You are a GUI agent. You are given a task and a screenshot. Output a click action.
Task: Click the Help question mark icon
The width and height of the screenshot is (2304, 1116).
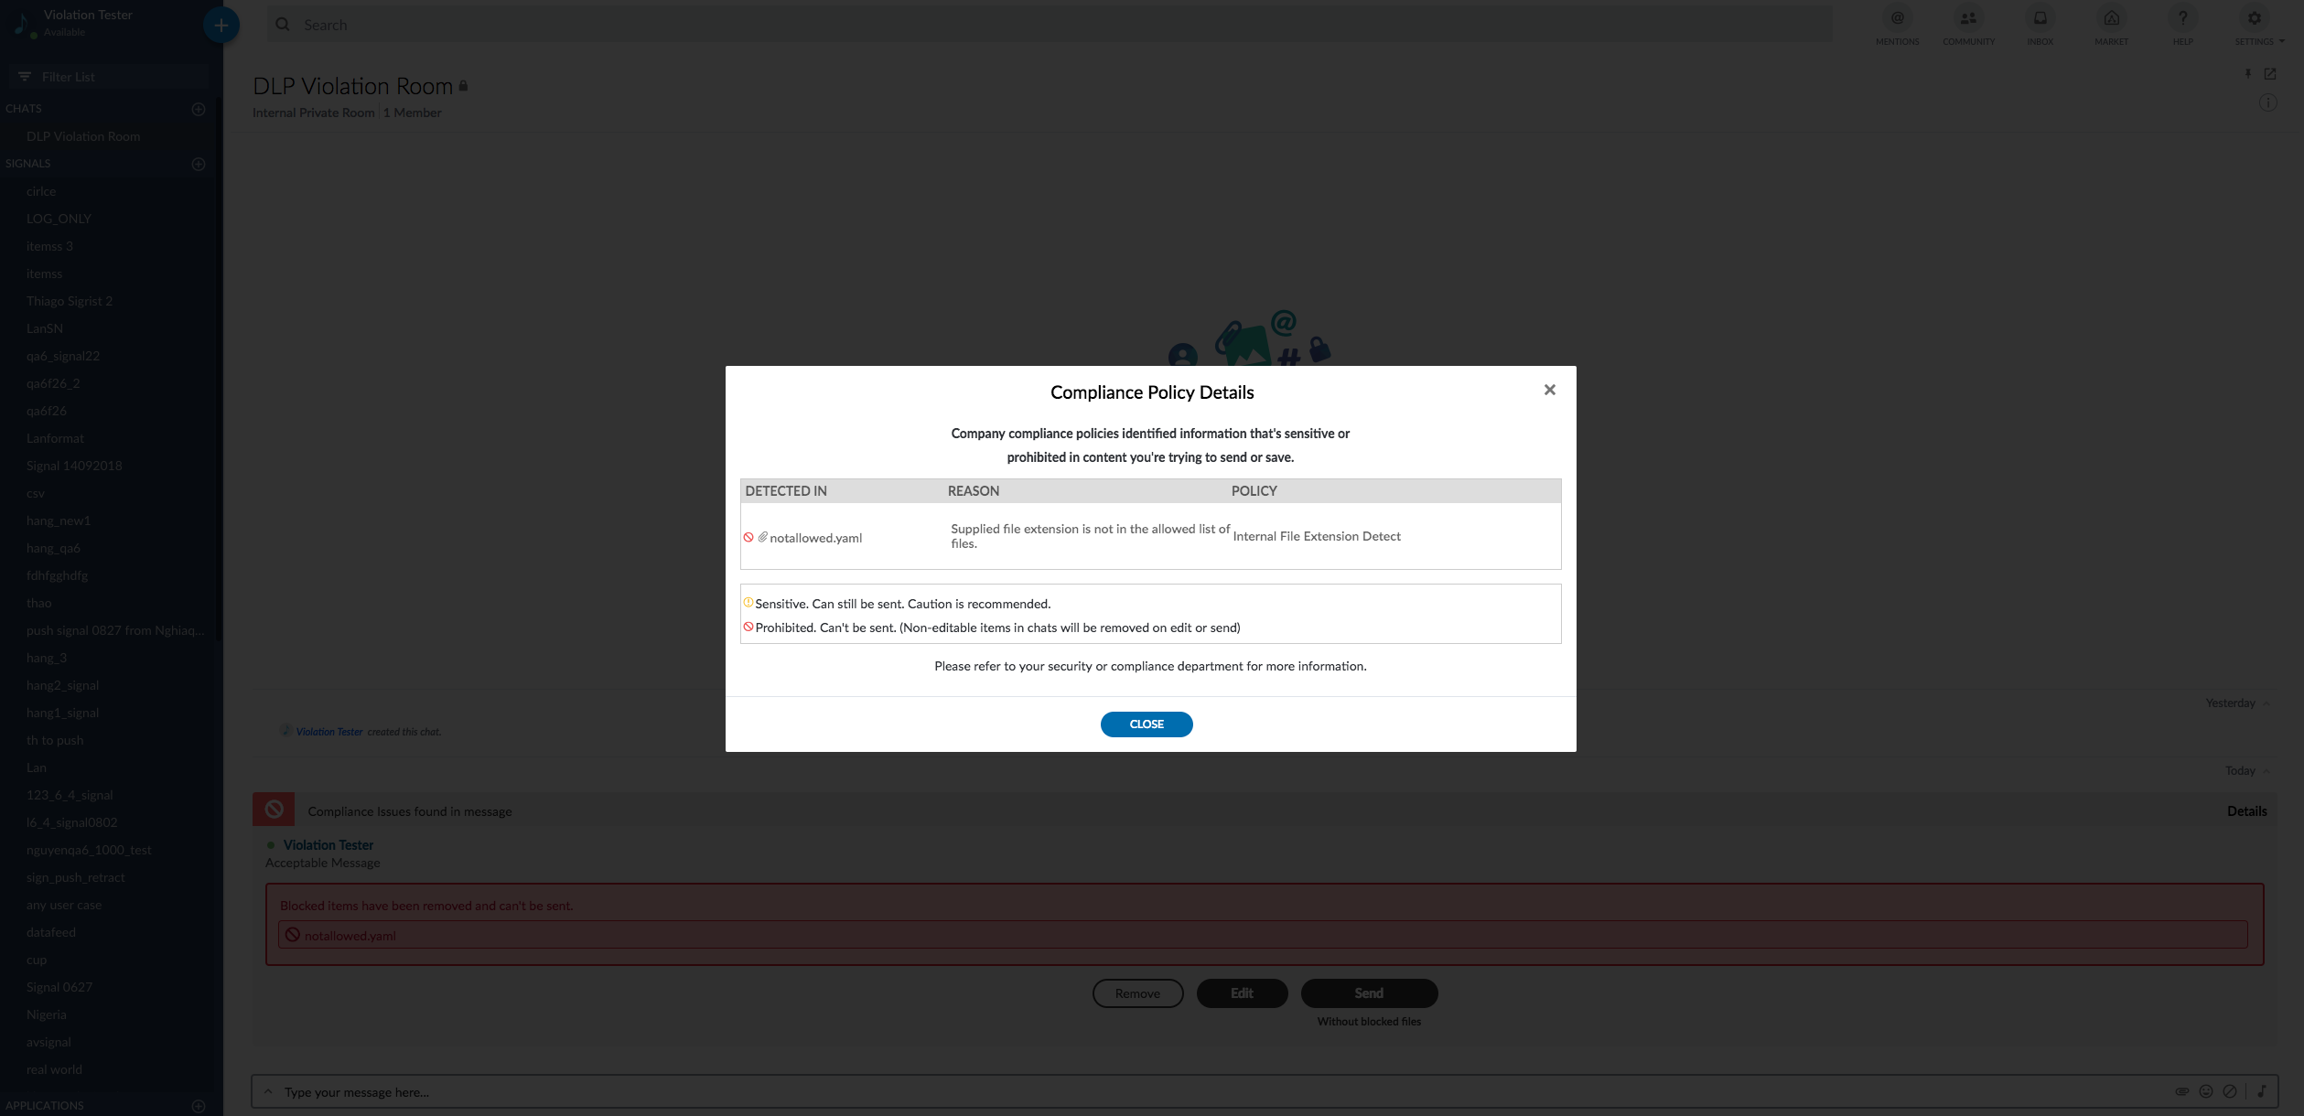(2182, 19)
